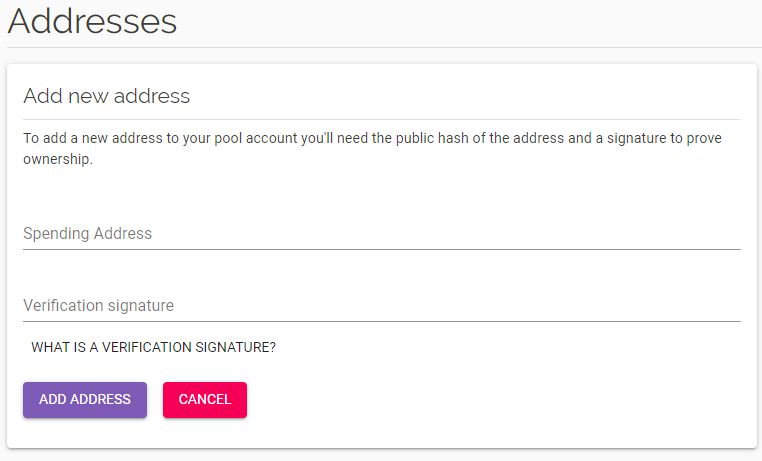
Task: Click the pink Cancel button
Action: click(205, 400)
